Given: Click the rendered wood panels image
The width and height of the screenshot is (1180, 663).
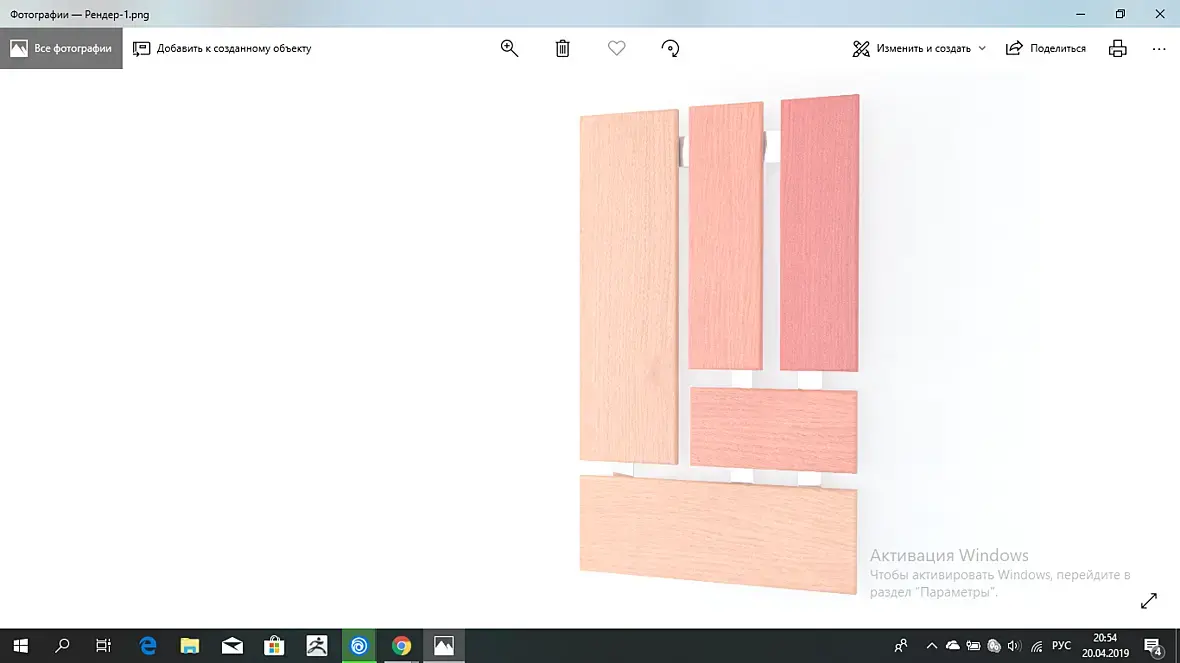Looking at the screenshot, I should coord(719,344).
